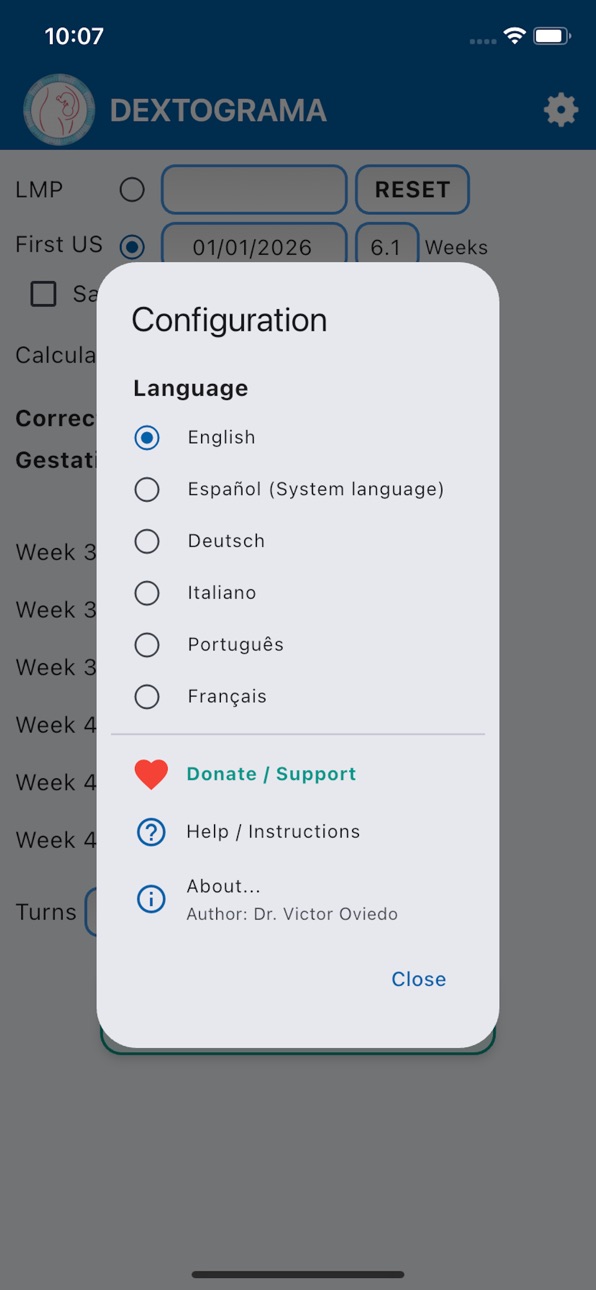Select the LMP radio button

[132, 190]
